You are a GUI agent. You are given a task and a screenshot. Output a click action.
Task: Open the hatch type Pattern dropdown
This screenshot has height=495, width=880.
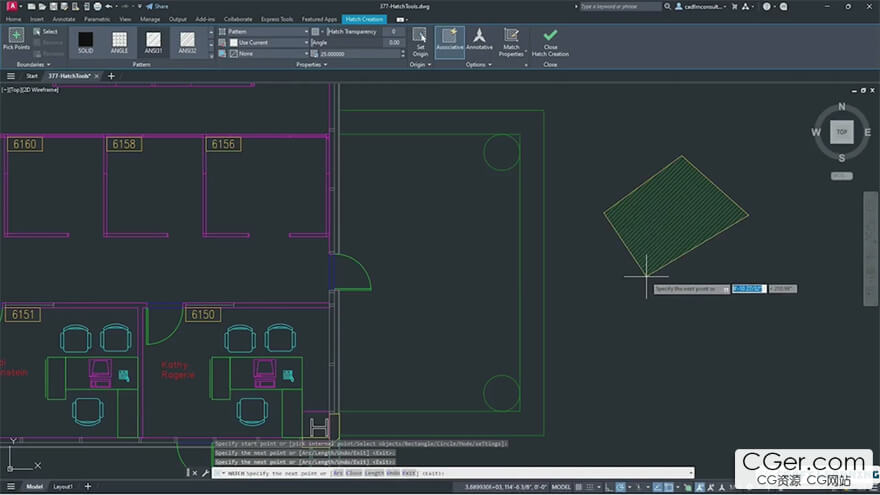[268, 32]
